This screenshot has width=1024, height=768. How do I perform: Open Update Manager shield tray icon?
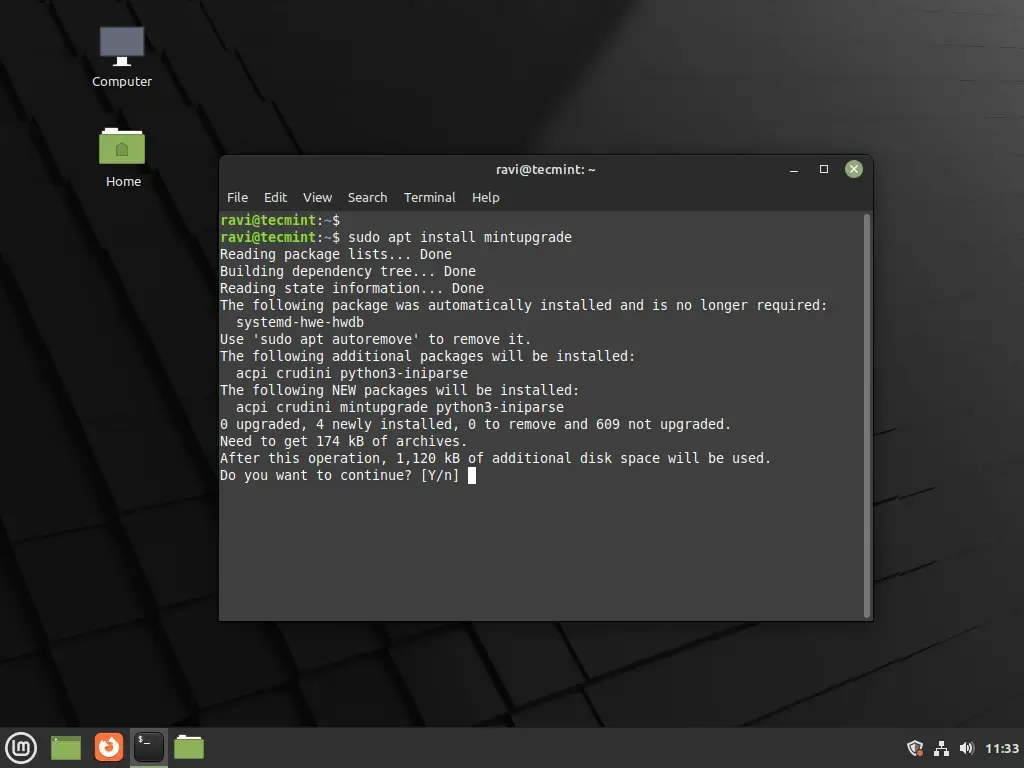point(914,748)
